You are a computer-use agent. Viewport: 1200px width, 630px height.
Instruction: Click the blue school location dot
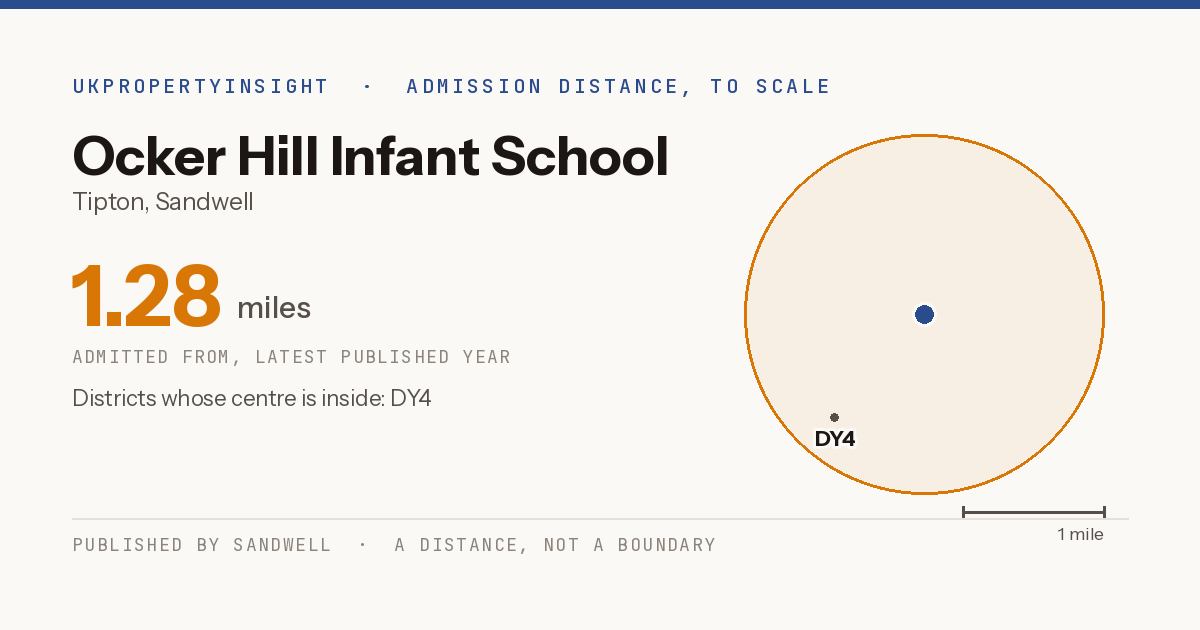(924, 315)
